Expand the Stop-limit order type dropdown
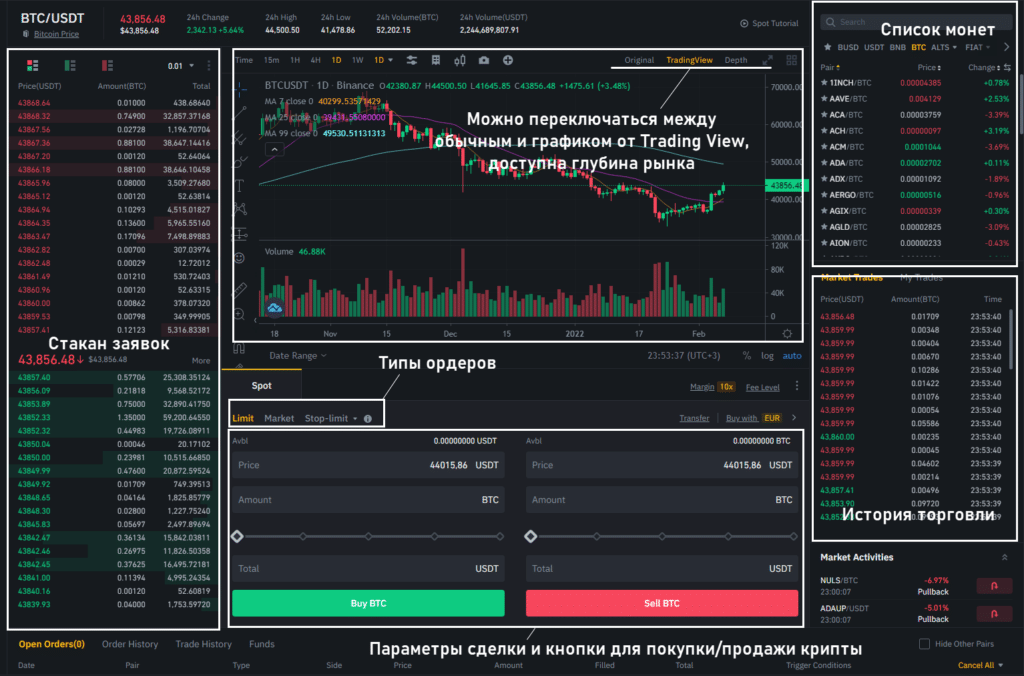Screen dimensions: 1024x676 (331, 418)
